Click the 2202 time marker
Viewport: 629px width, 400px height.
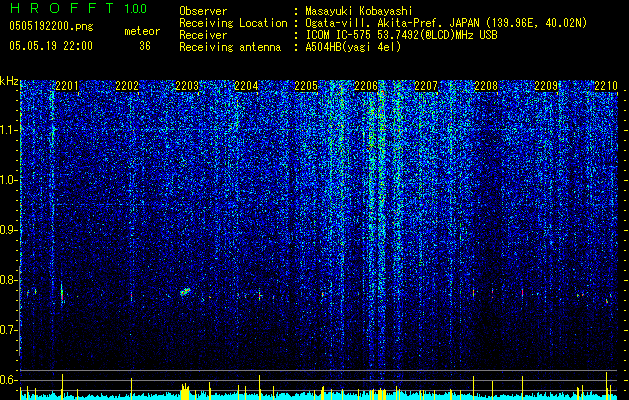coord(127,86)
